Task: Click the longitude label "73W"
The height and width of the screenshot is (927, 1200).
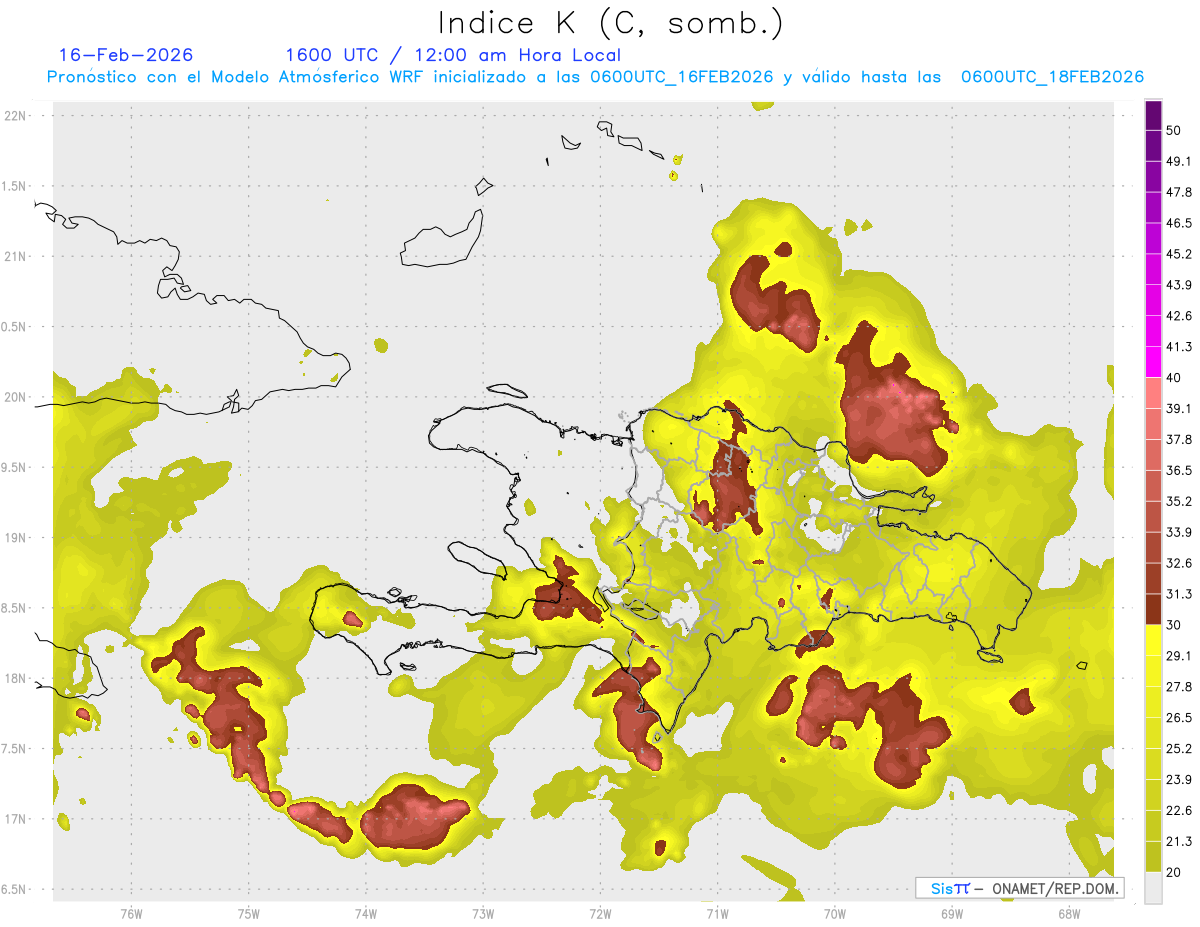Action: click(483, 913)
